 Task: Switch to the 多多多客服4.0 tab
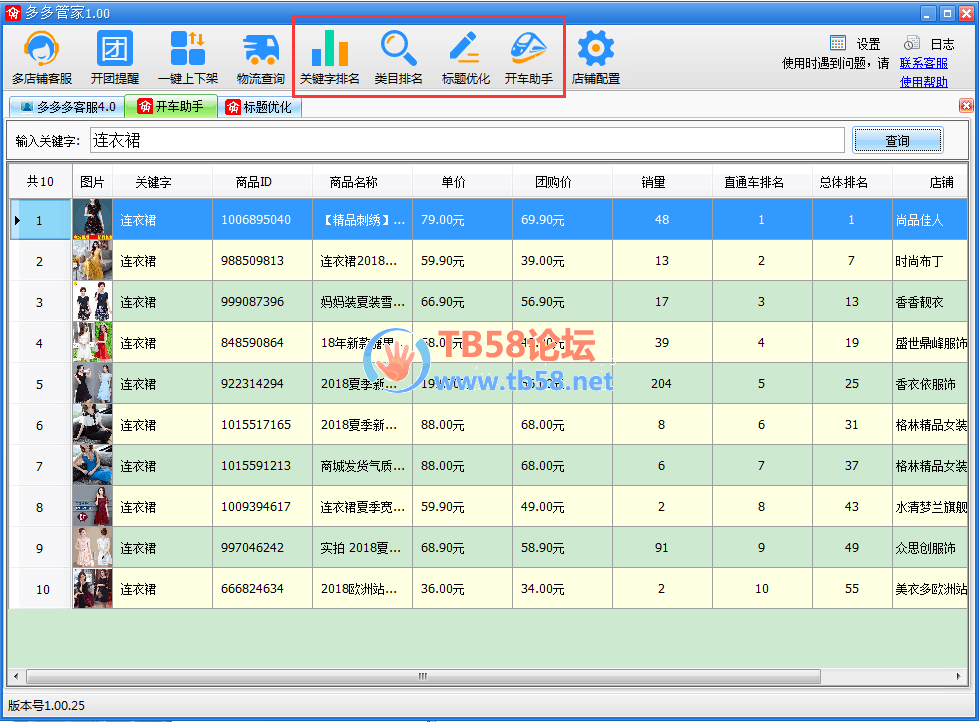[x=66, y=107]
